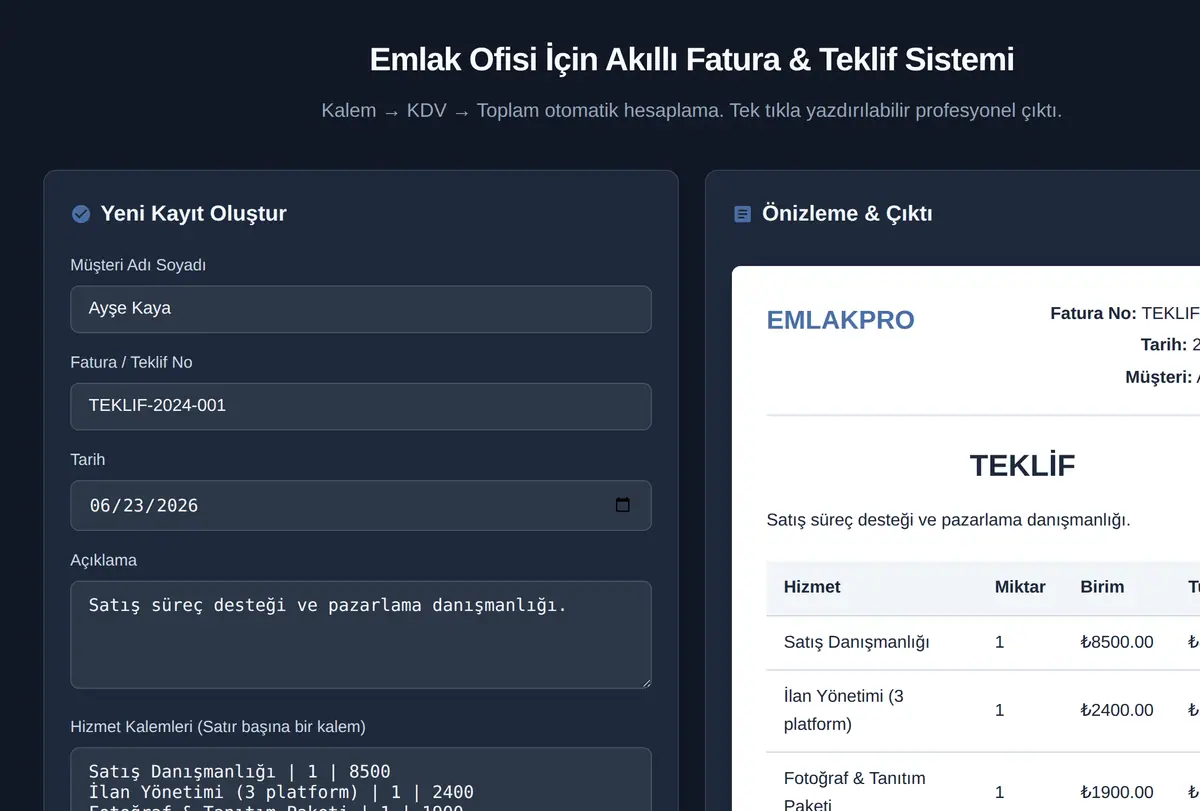
Task: Click the Fatura / Teklif No label
Action: tap(131, 362)
